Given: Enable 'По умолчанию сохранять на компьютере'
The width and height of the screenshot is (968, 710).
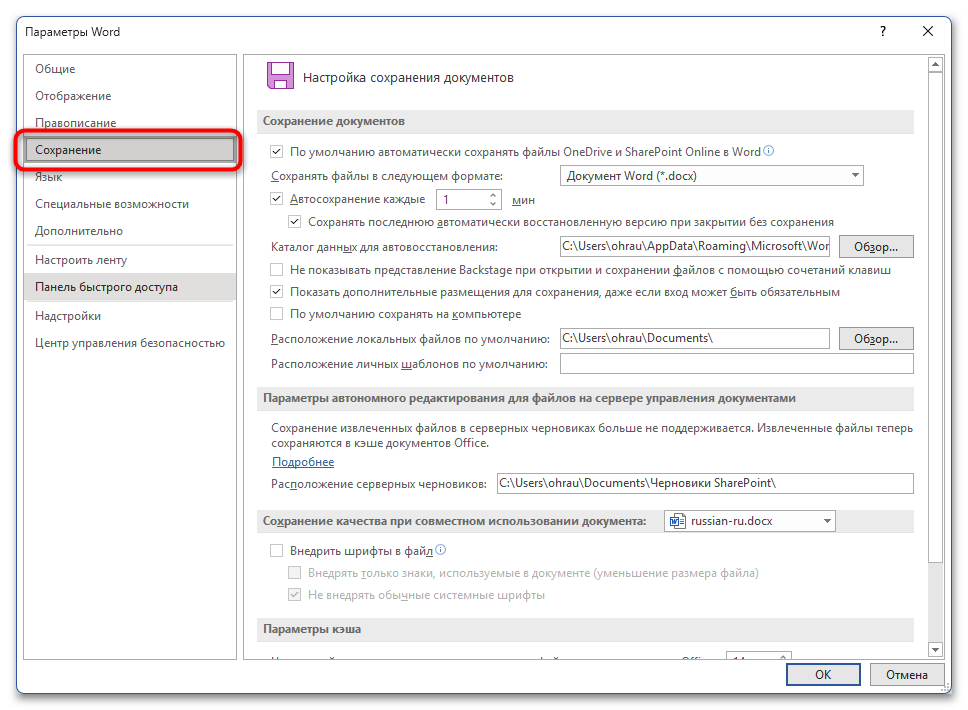Looking at the screenshot, I should click(x=277, y=314).
